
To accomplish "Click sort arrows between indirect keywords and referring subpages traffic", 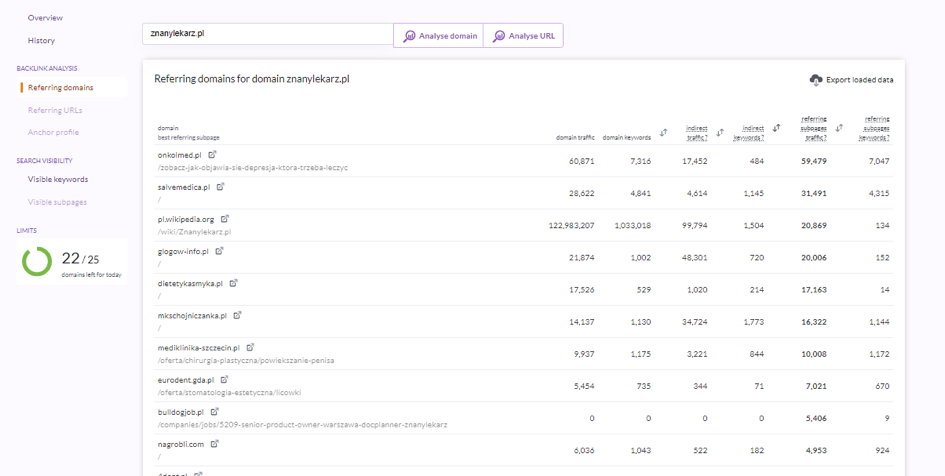I will (777, 128).
